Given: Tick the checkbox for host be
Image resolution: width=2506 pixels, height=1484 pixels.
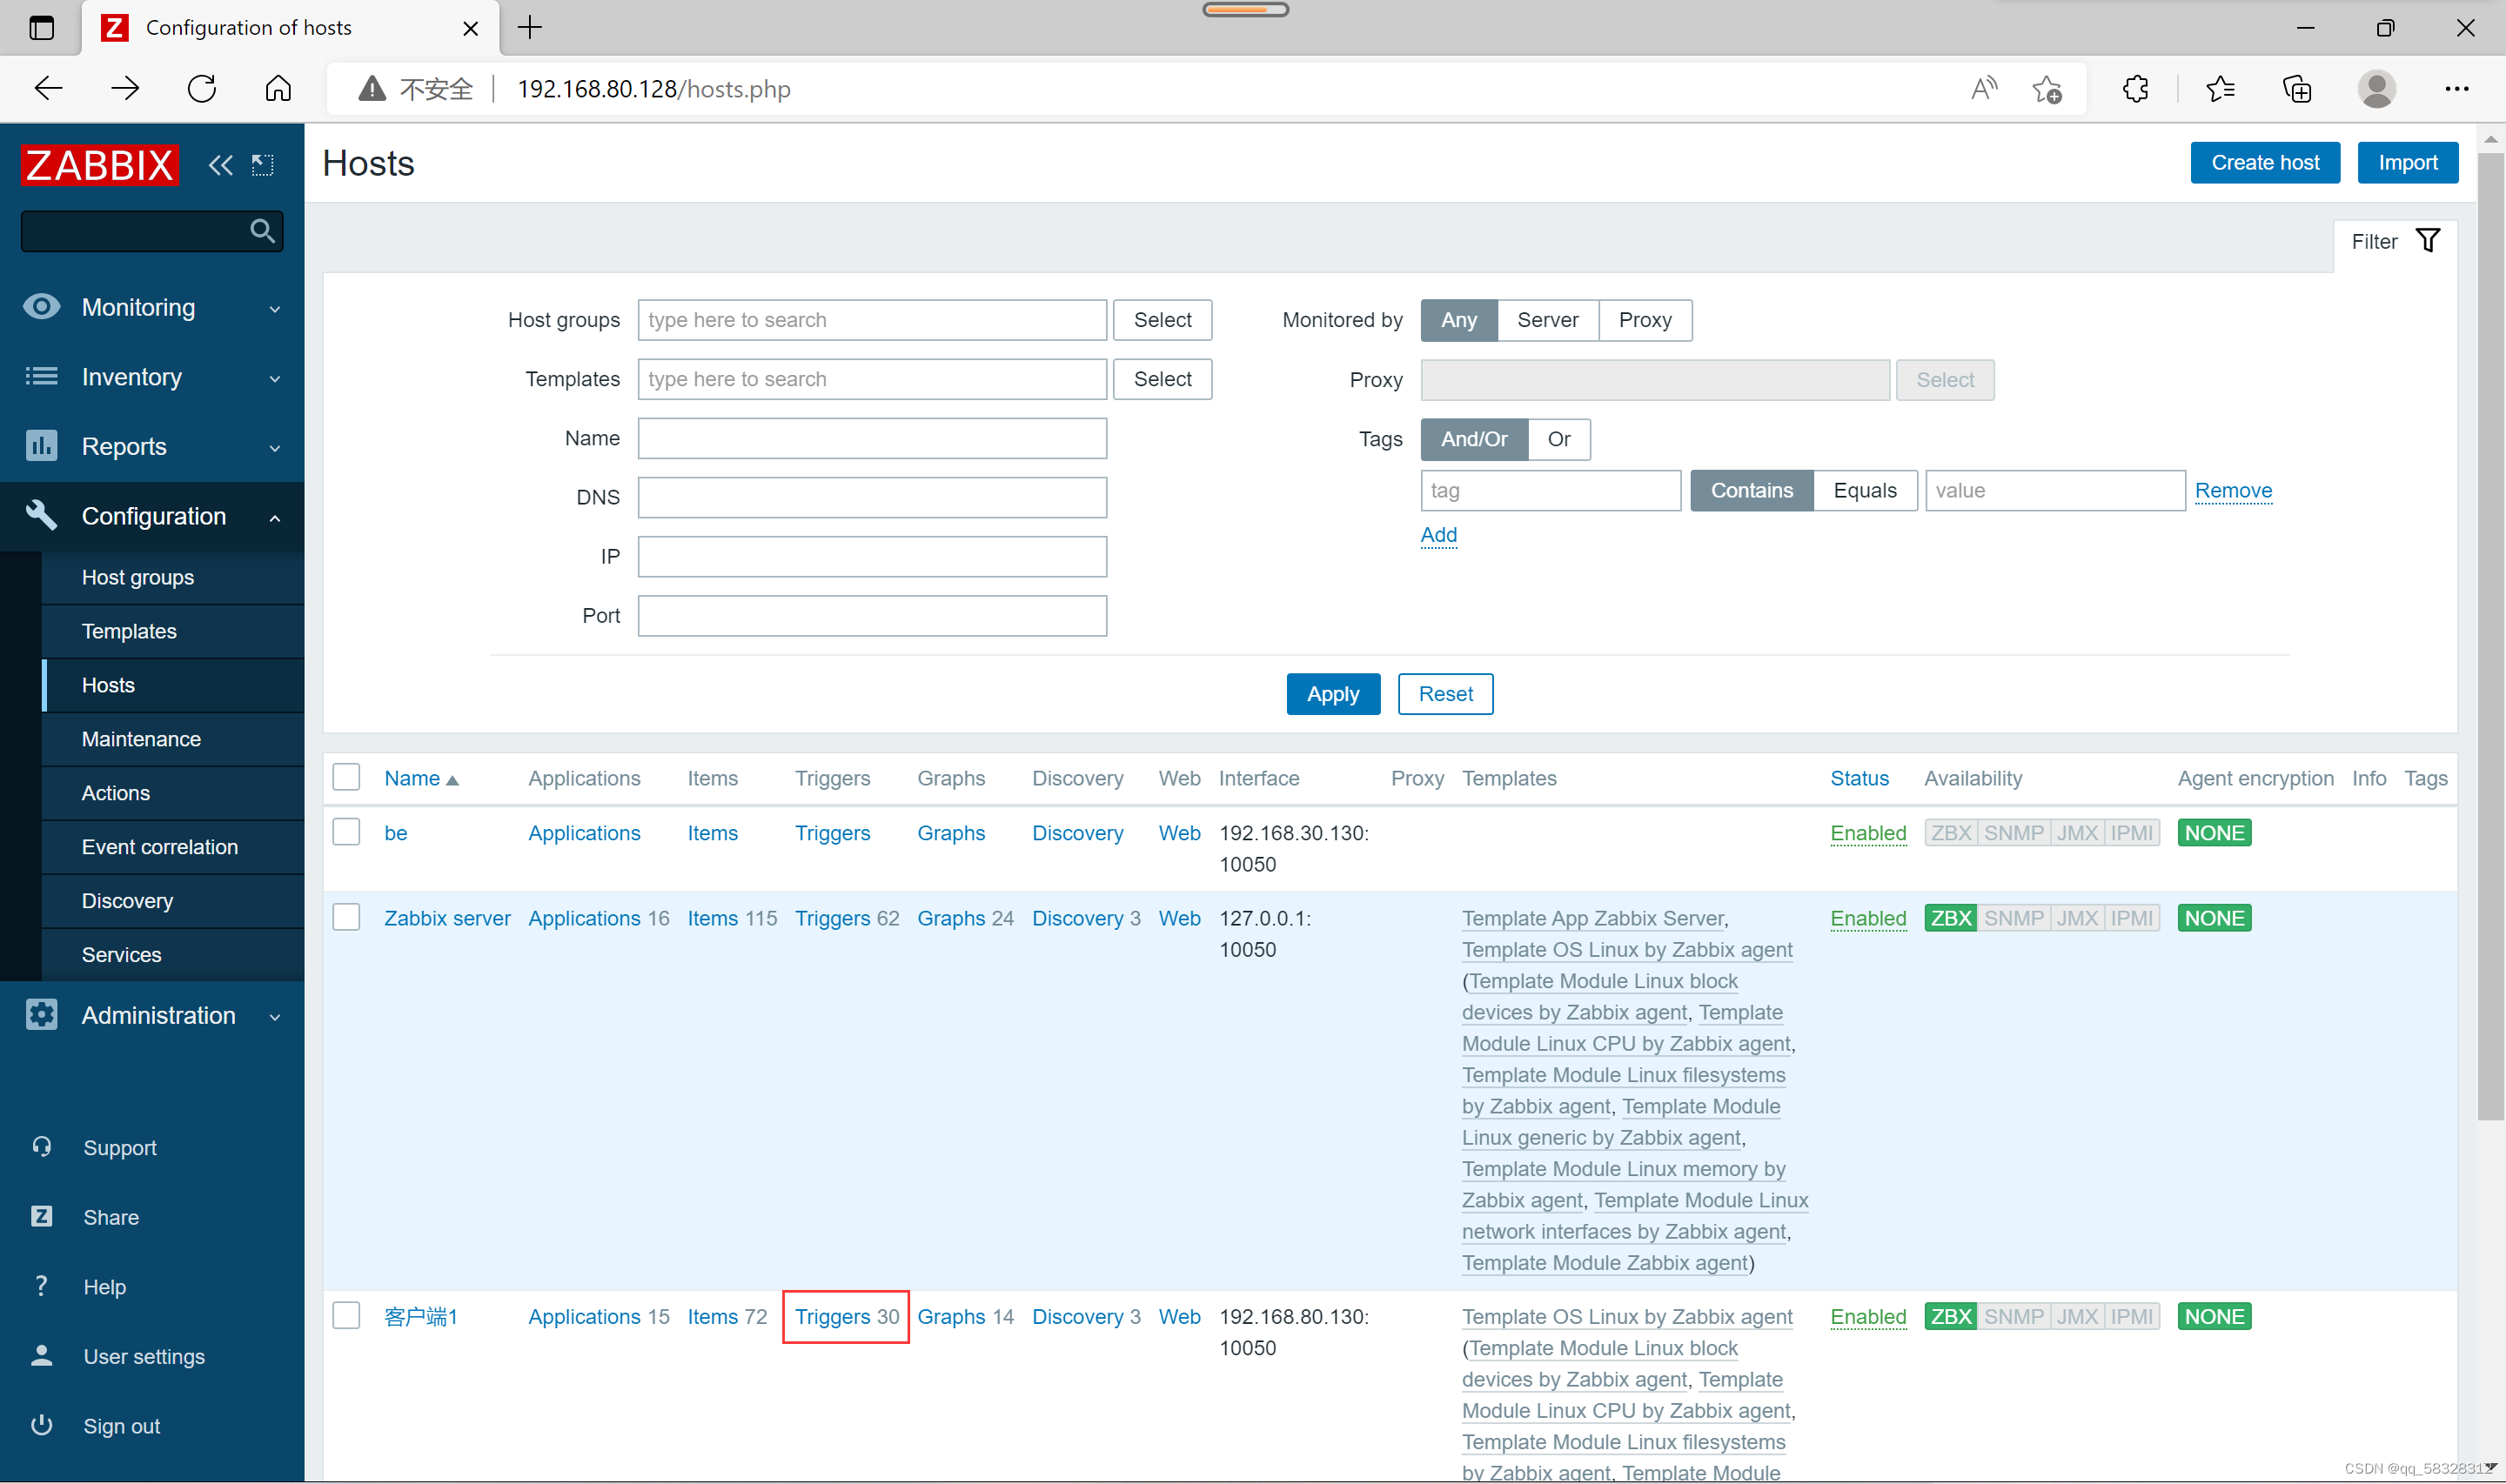Looking at the screenshot, I should point(346,832).
